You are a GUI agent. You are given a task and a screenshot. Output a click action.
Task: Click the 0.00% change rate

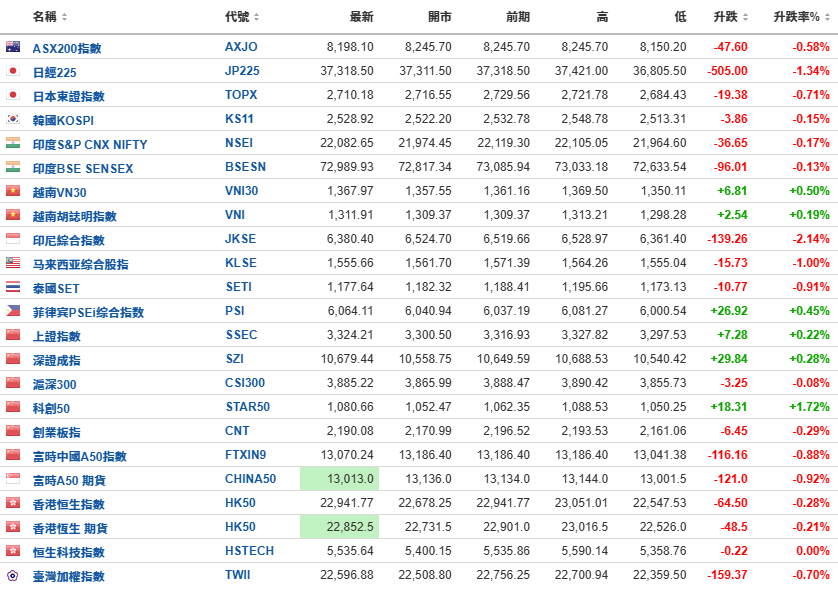813,551
